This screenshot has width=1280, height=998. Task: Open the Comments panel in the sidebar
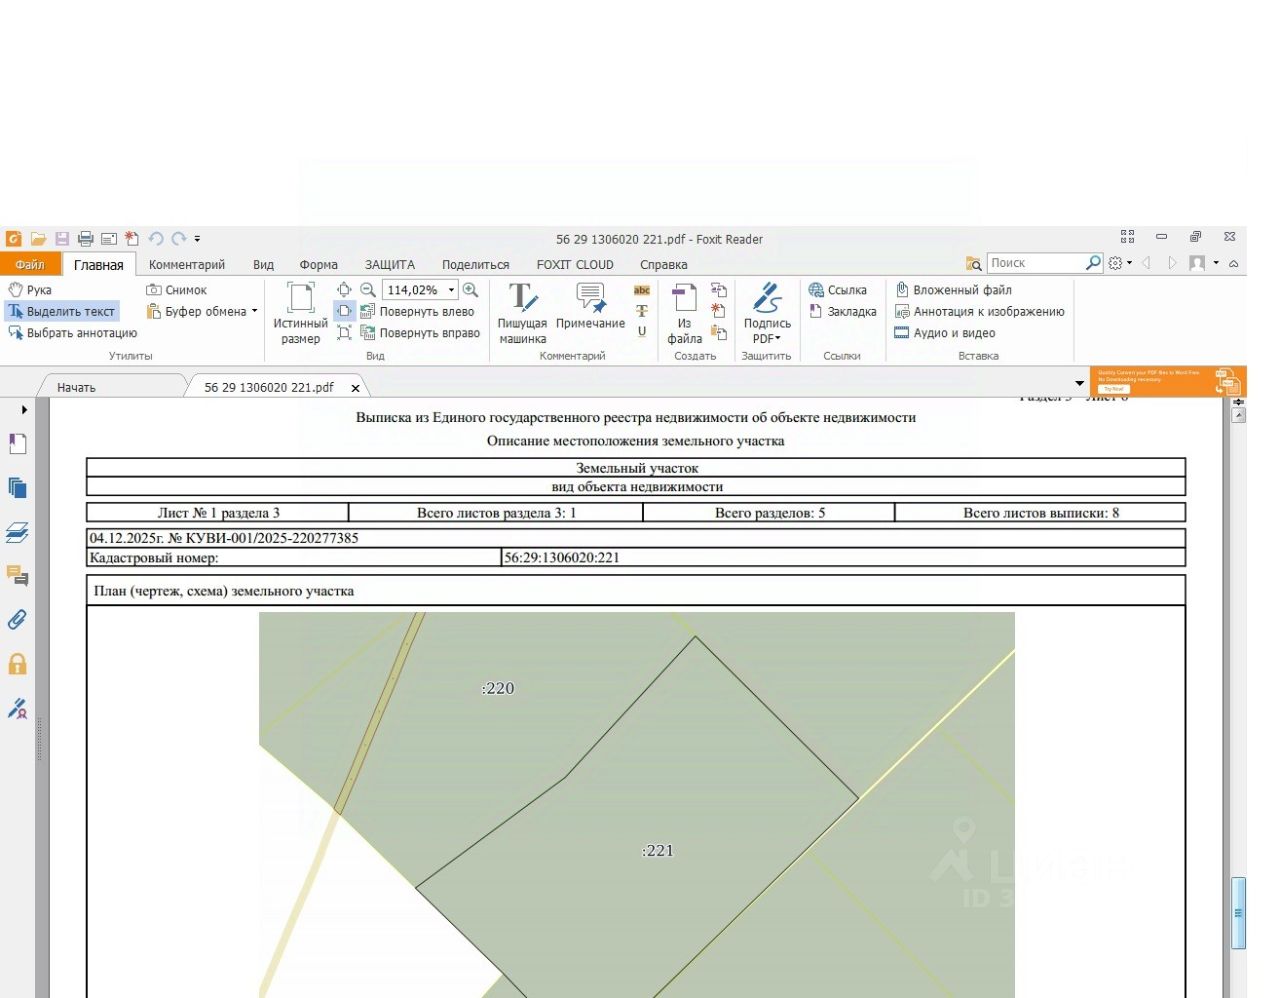(x=17, y=576)
